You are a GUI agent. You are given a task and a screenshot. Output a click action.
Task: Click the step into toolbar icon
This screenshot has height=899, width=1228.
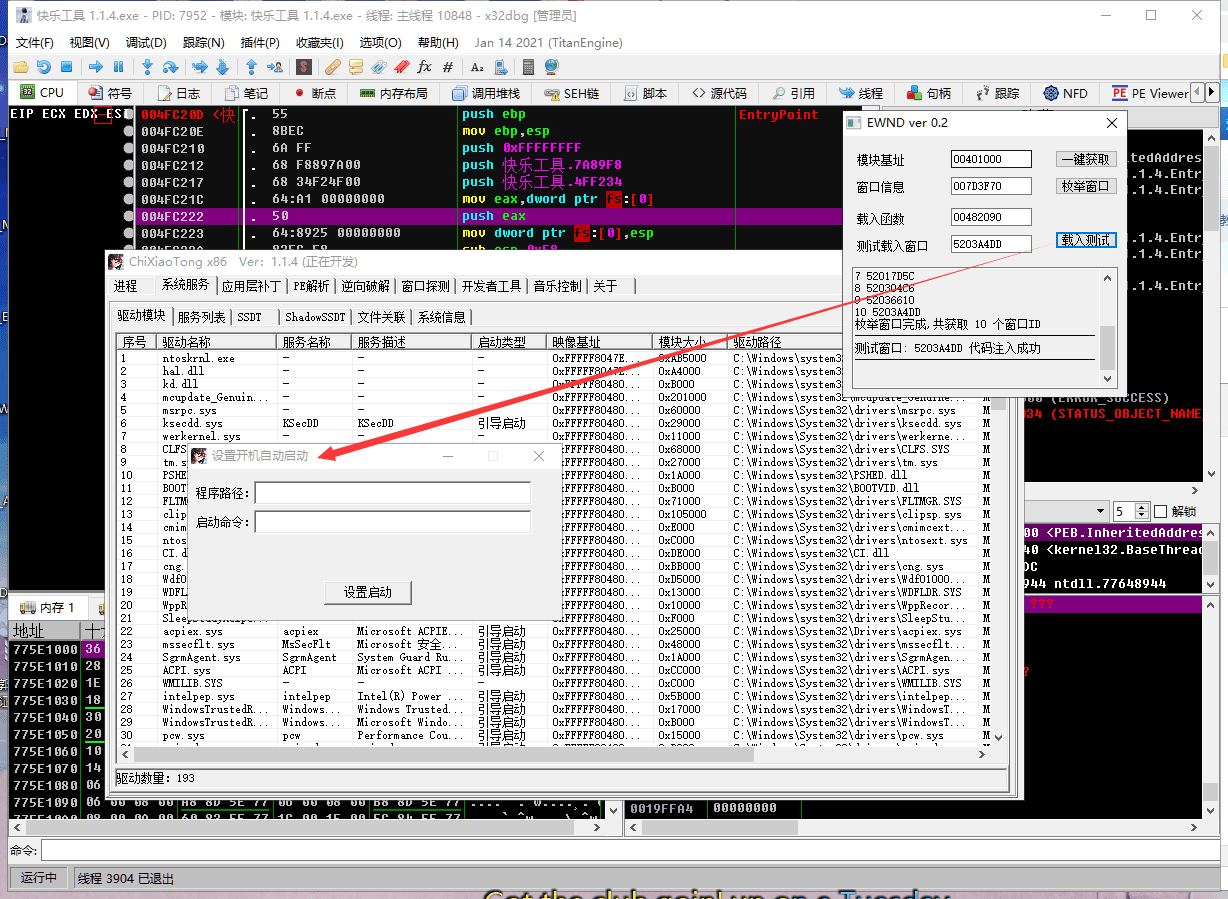[147, 67]
